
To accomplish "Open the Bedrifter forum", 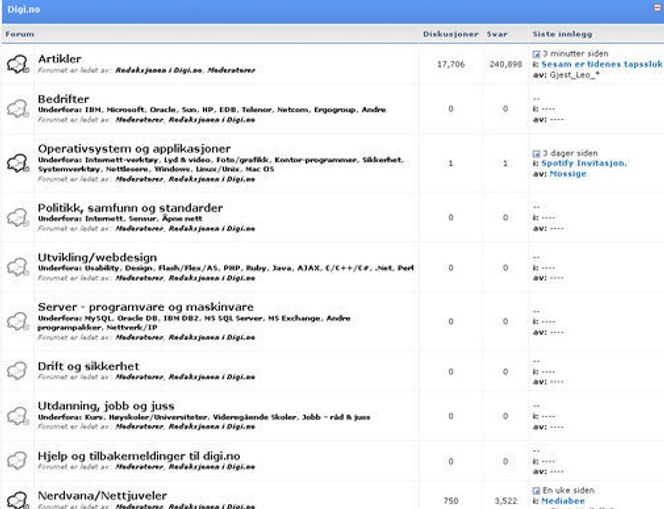I will click(x=63, y=99).
